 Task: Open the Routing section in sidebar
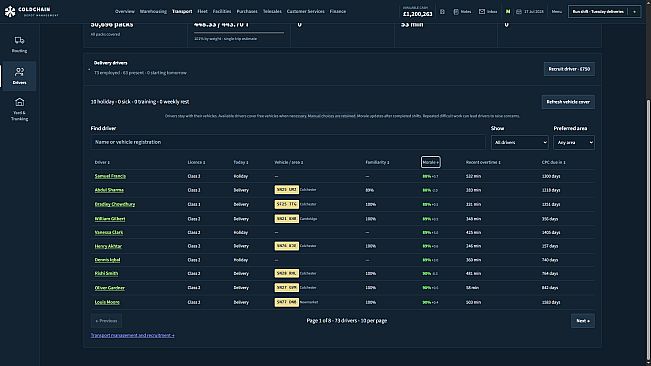[x=19, y=45]
